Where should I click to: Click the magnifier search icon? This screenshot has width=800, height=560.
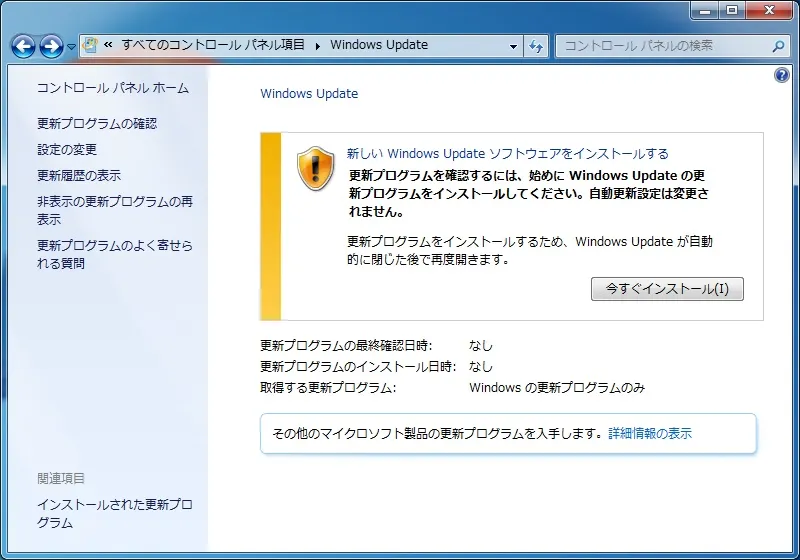pyautogui.click(x=779, y=46)
